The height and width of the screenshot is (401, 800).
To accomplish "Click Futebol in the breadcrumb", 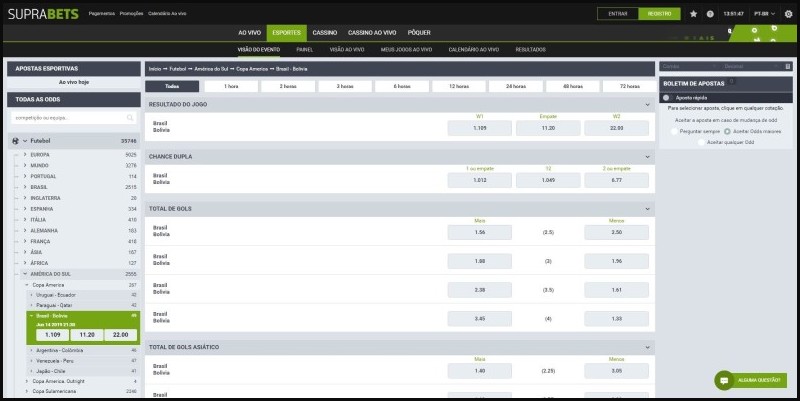I will tap(178, 69).
